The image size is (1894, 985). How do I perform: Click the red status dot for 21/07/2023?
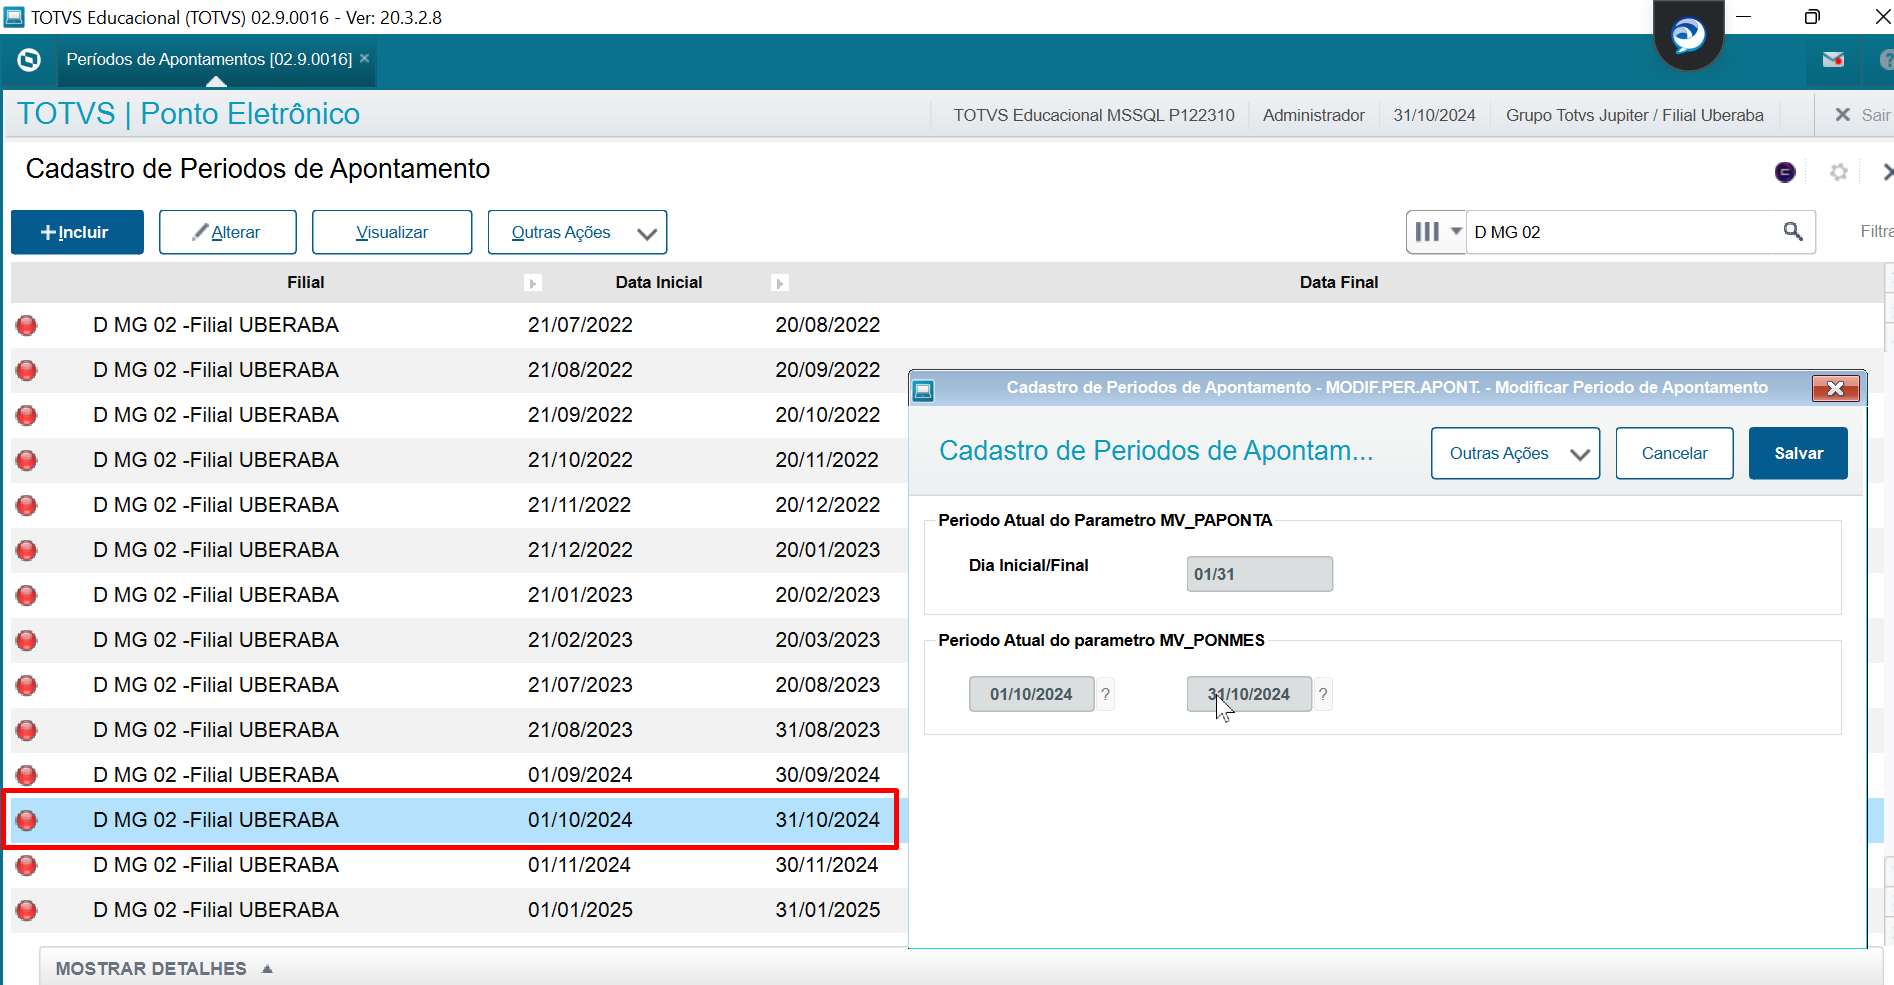point(27,685)
